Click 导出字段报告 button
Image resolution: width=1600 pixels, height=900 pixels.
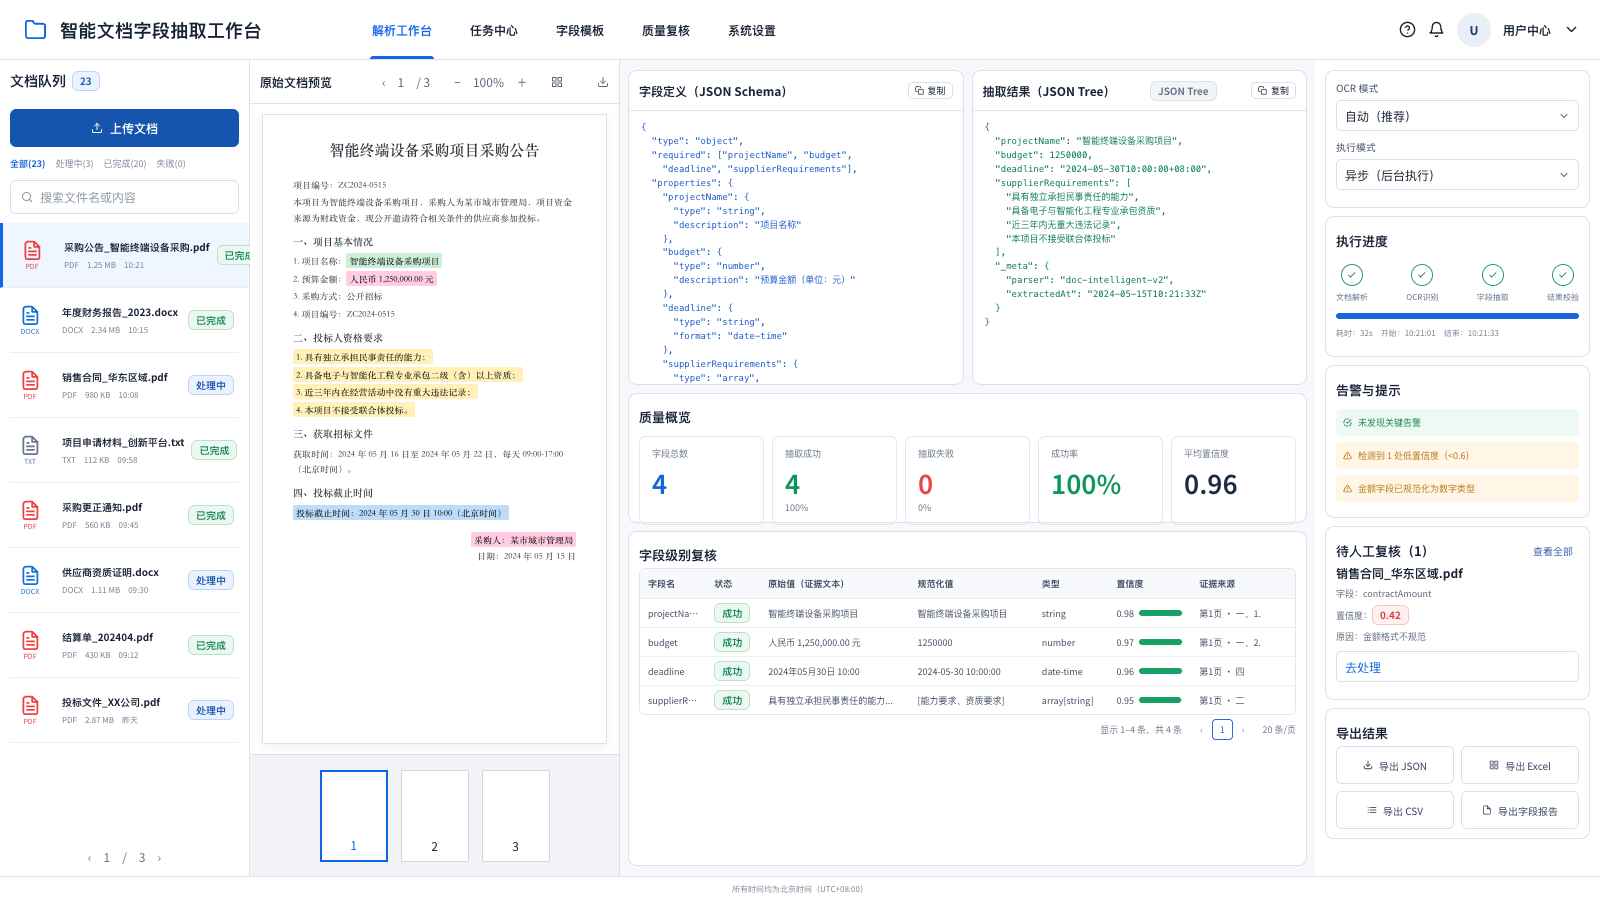[x=1520, y=811]
